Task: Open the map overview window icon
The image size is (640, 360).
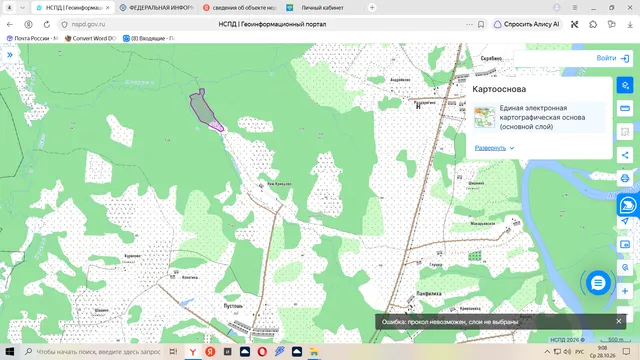Action: [624, 244]
